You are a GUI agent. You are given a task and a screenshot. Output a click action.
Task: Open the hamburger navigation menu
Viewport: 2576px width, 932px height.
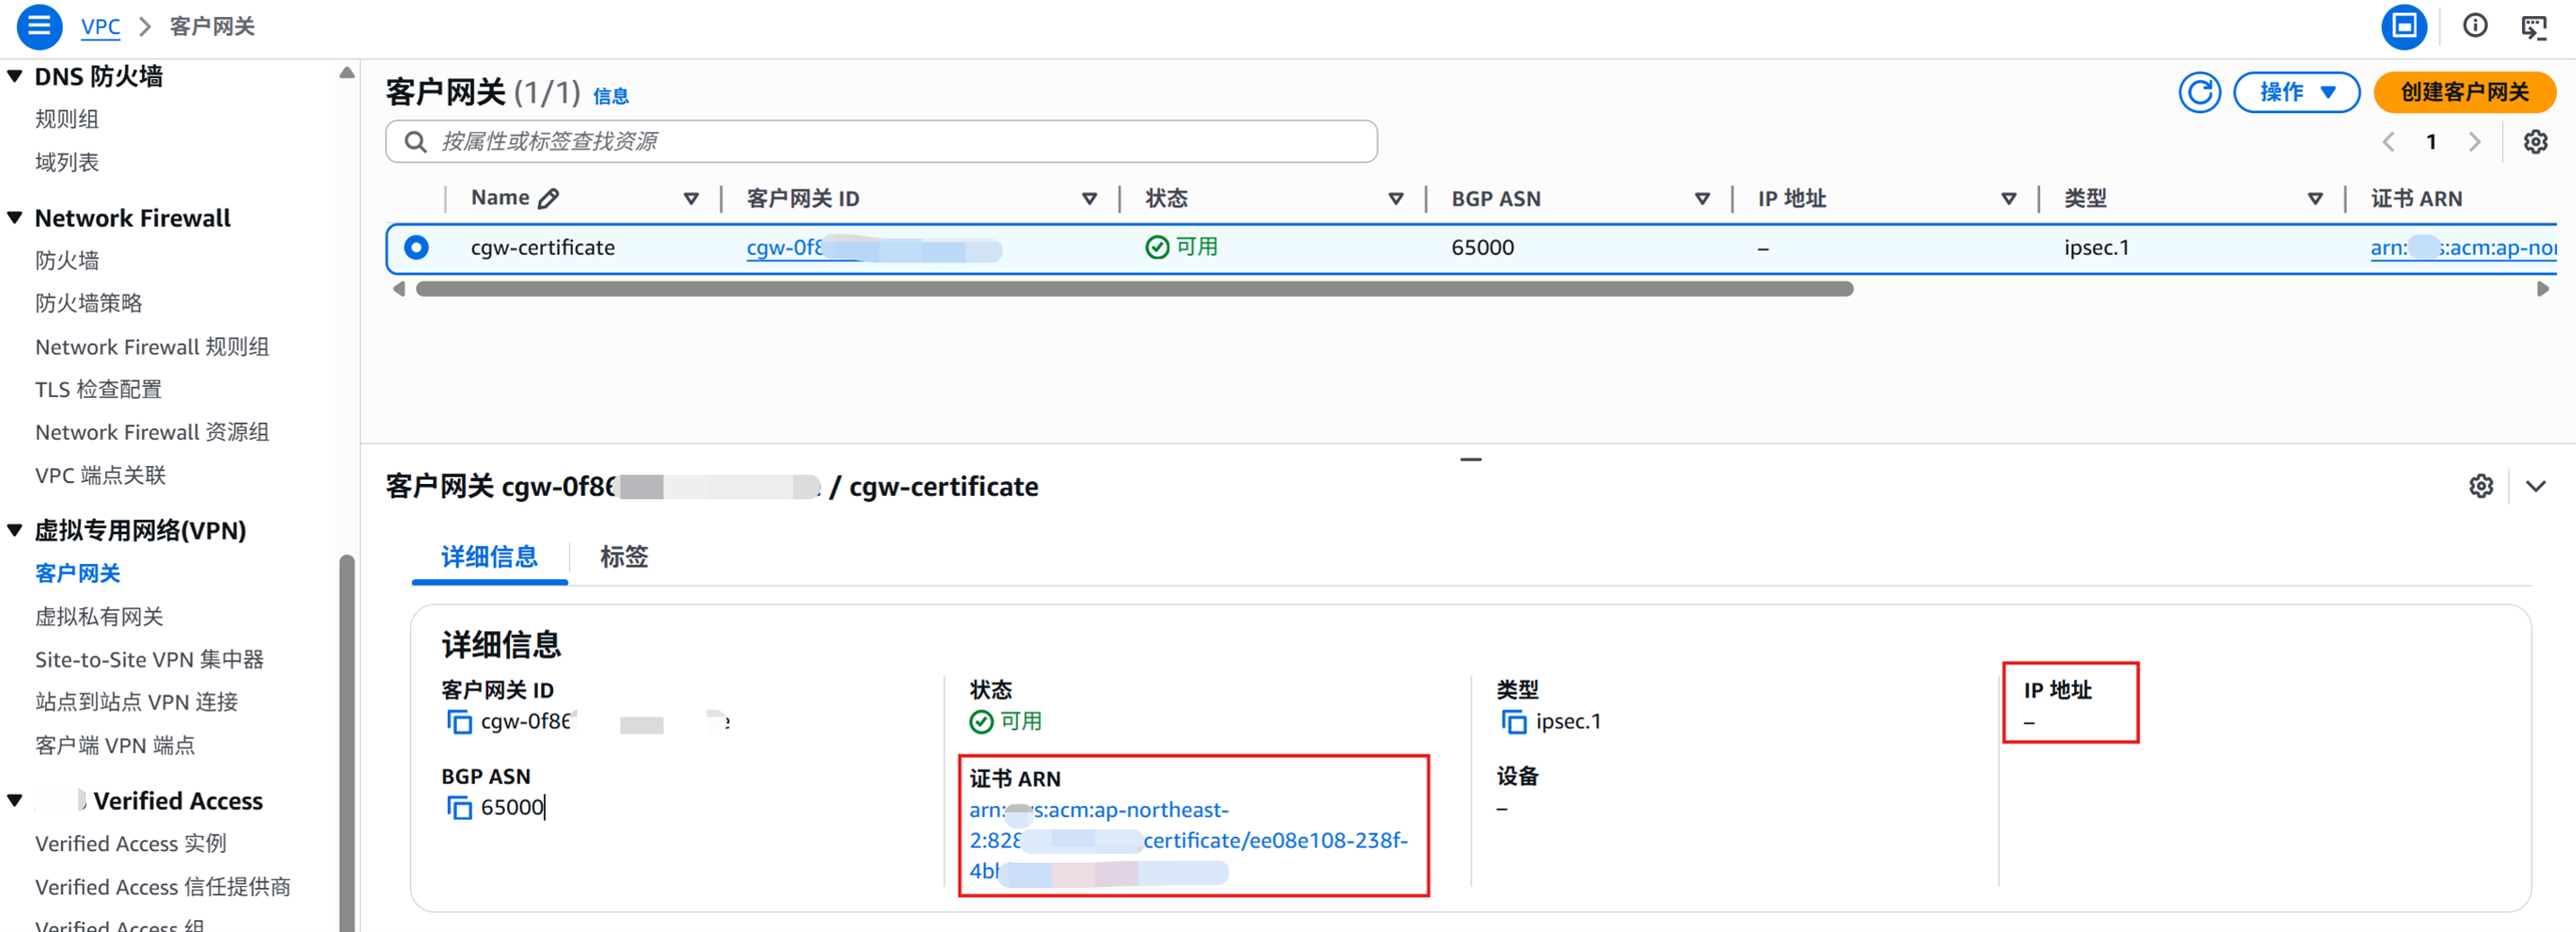pyautogui.click(x=39, y=26)
